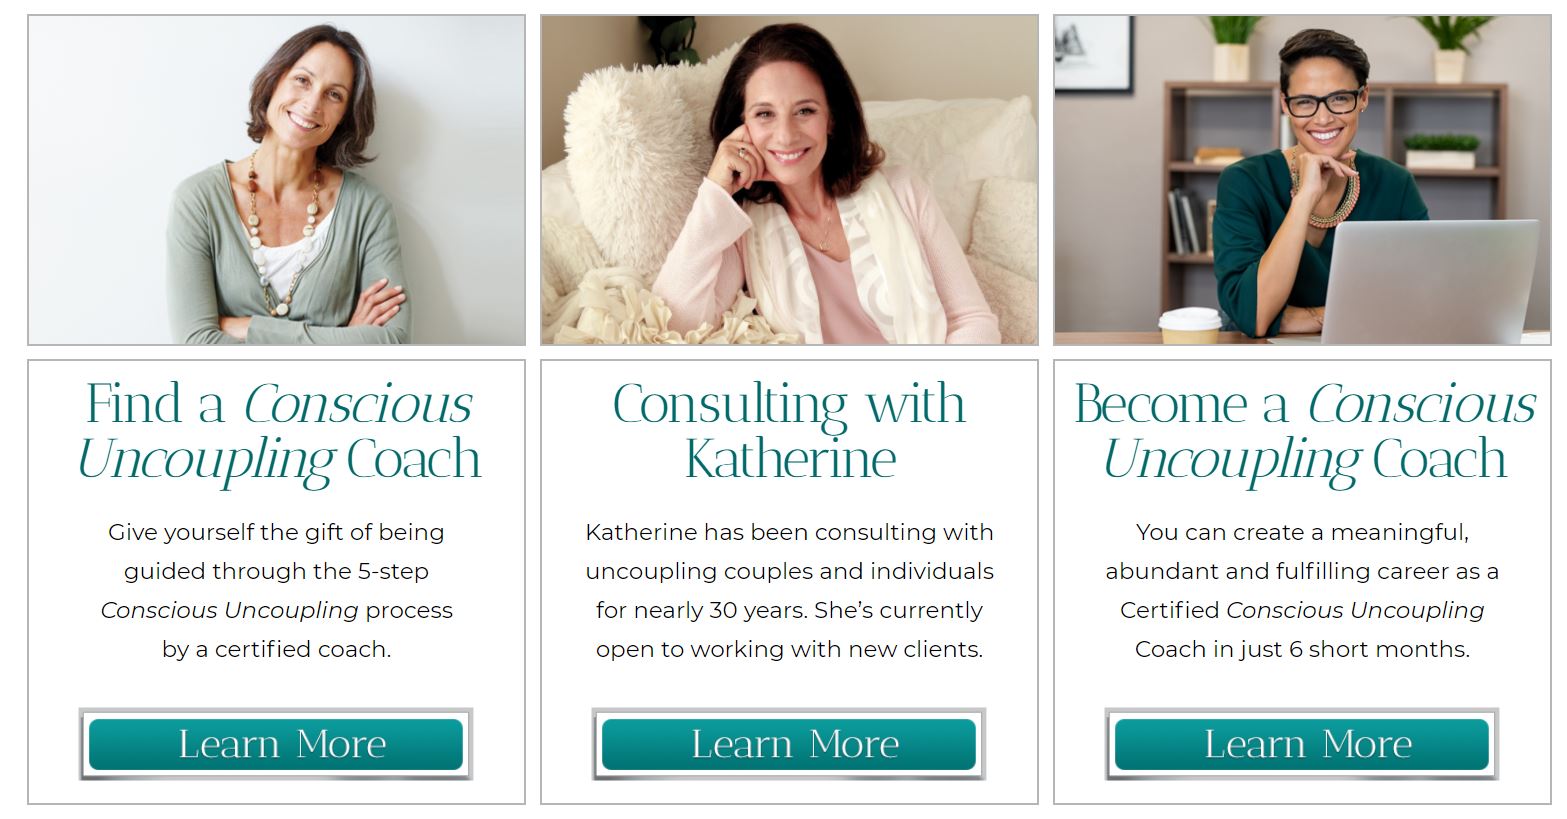Click the 'Consulting with Katherine' heading
This screenshot has height=819, width=1567.
click(x=789, y=432)
